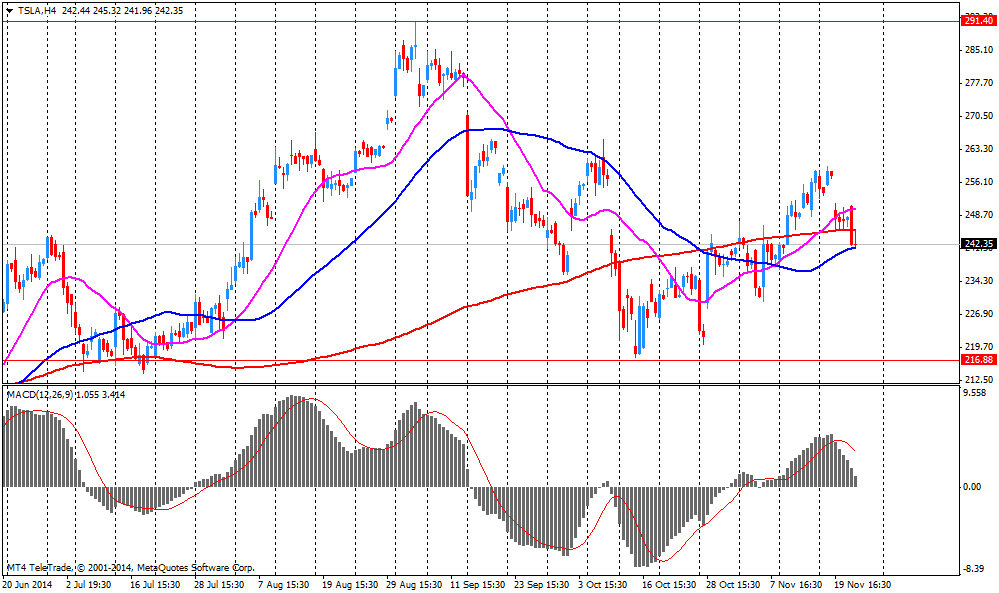Click the 9.558 MACD scale value

[x=976, y=393]
